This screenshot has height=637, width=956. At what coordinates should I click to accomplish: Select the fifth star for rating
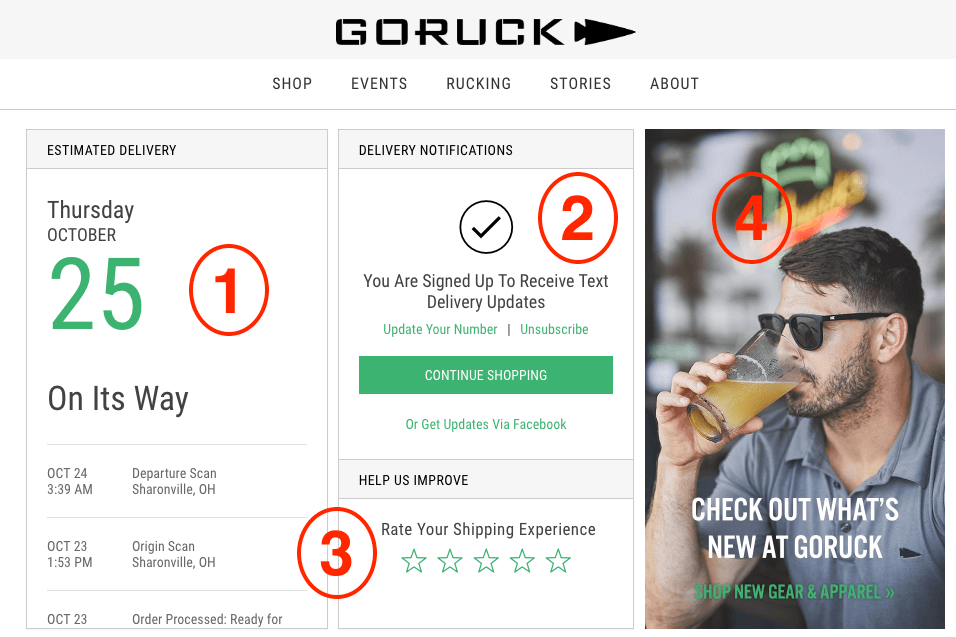click(x=558, y=561)
